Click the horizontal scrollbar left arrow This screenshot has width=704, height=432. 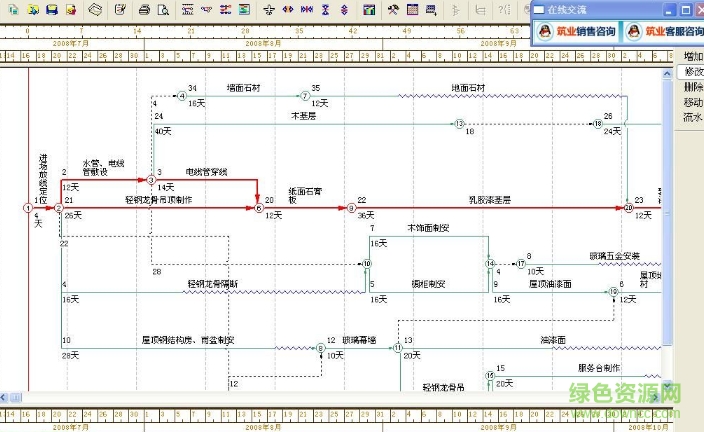point(4,397)
